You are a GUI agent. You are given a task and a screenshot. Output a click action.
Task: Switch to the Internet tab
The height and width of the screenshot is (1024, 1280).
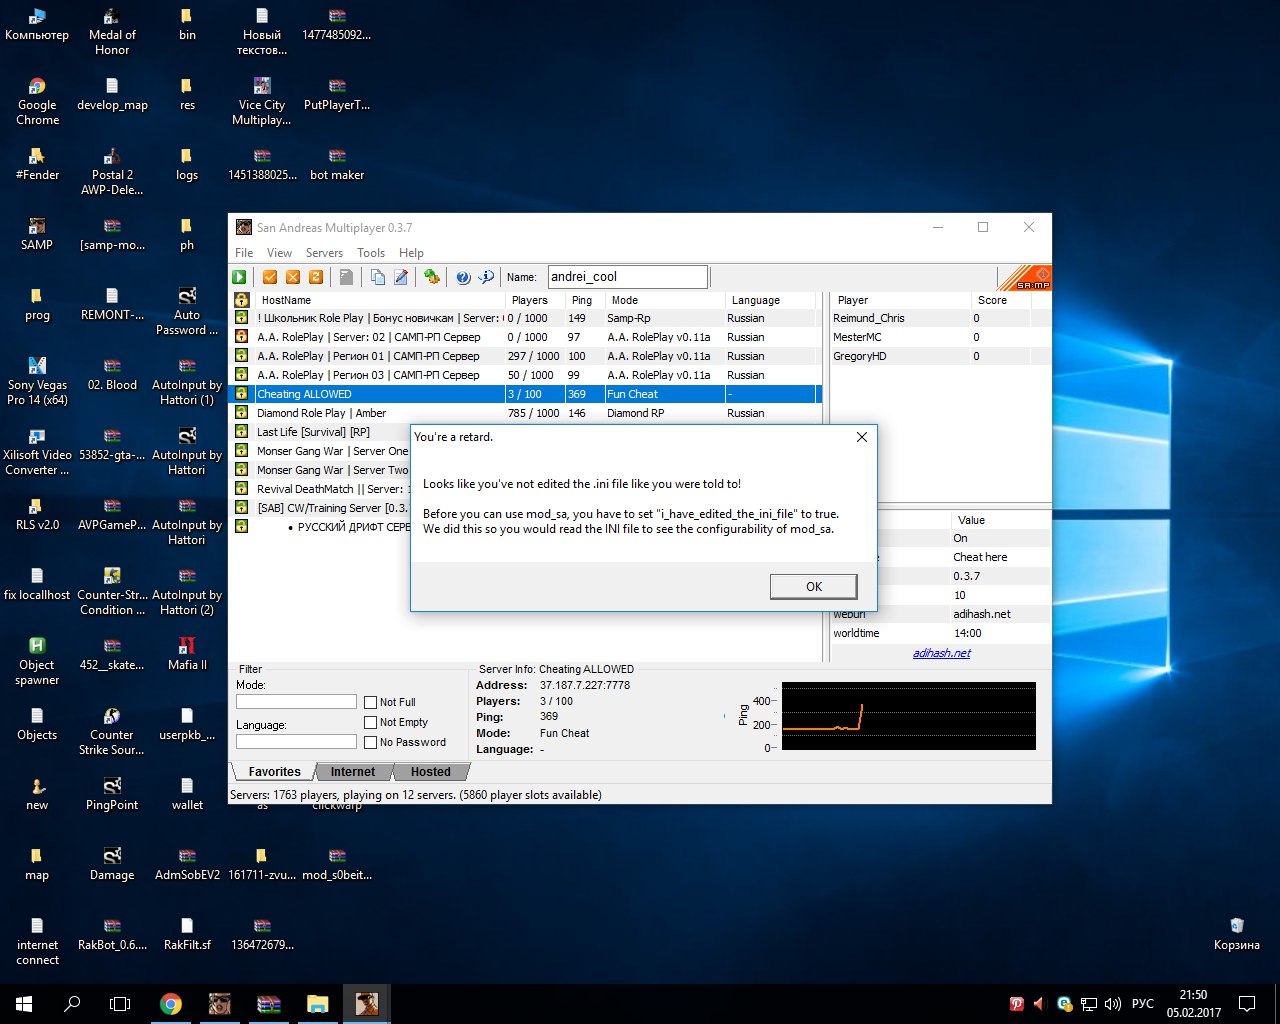click(x=353, y=772)
